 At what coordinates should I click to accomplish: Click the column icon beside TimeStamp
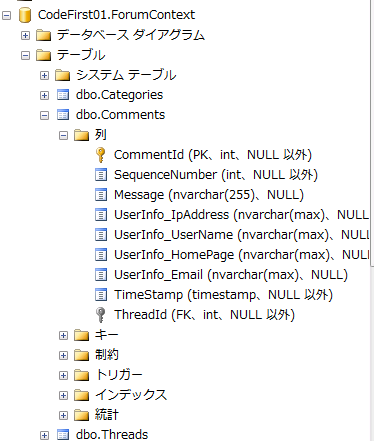[x=101, y=295]
